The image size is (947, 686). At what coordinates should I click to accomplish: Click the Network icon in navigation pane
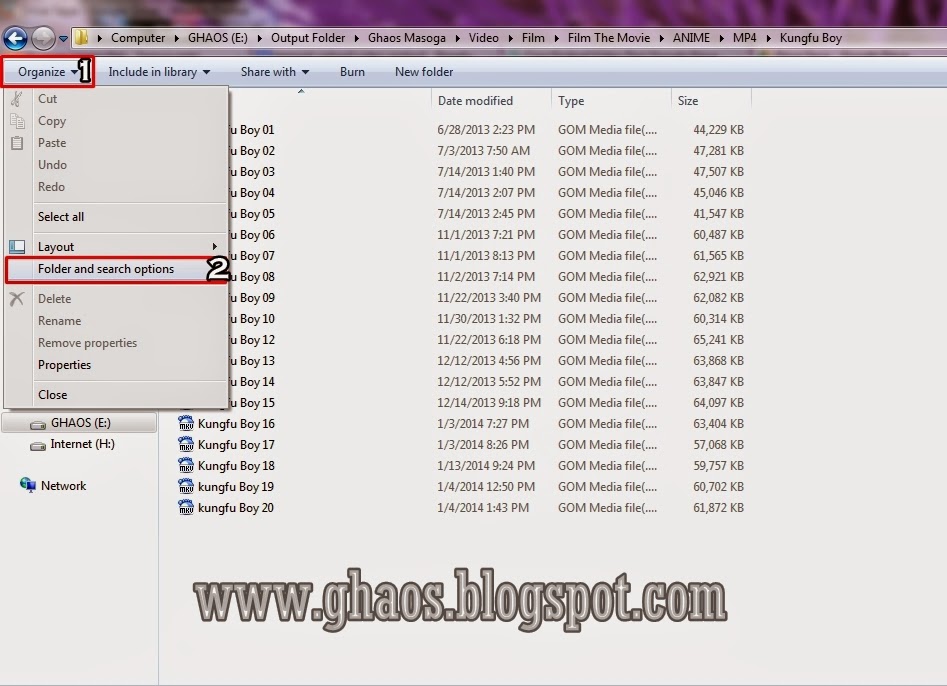(26, 485)
